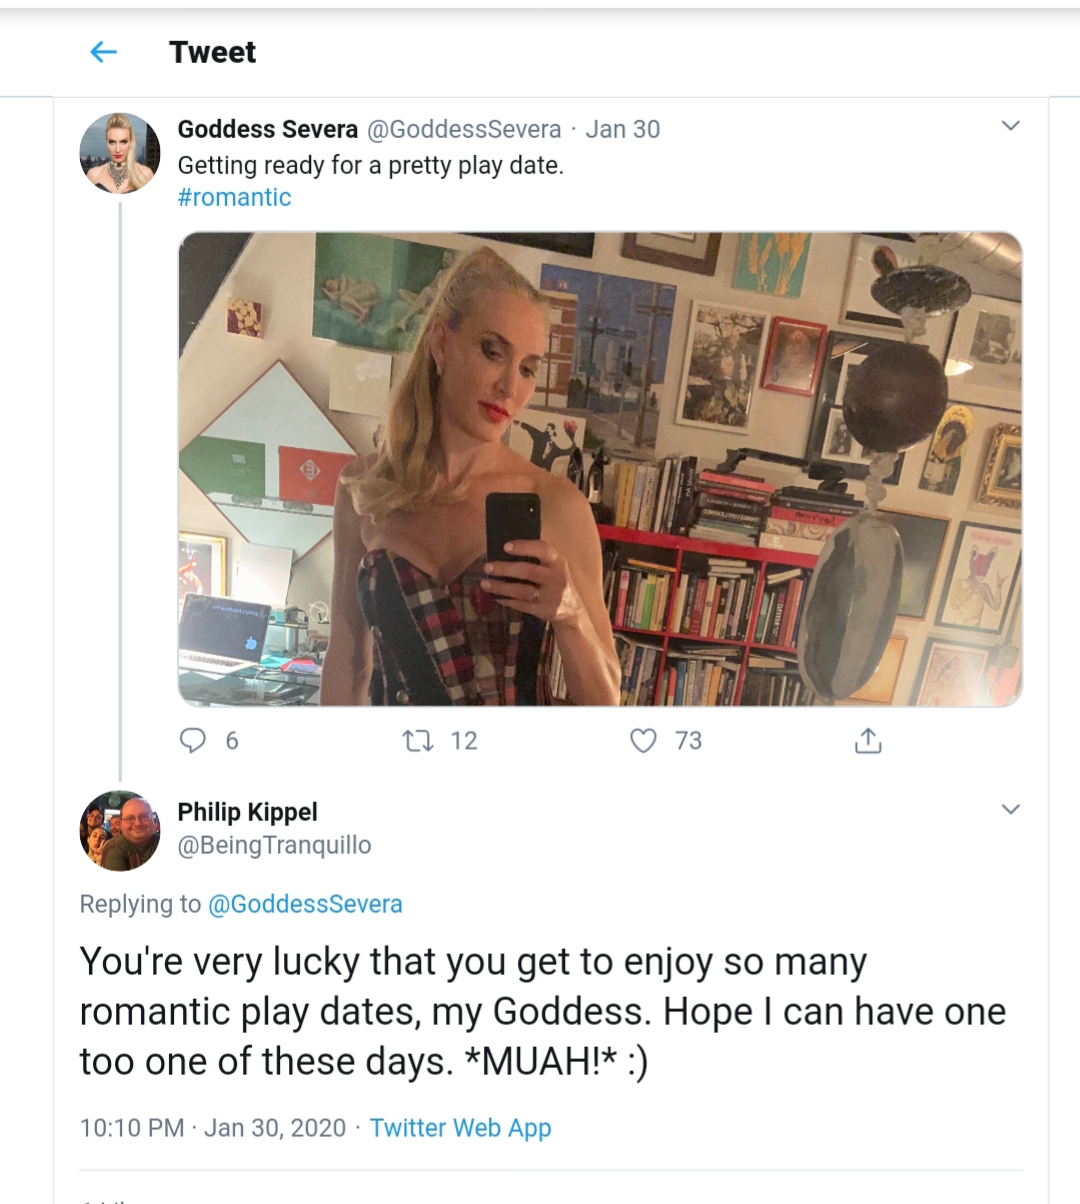The height and width of the screenshot is (1204, 1080).
Task: Open Goddess Severa's profile avatar
Action: [x=120, y=152]
